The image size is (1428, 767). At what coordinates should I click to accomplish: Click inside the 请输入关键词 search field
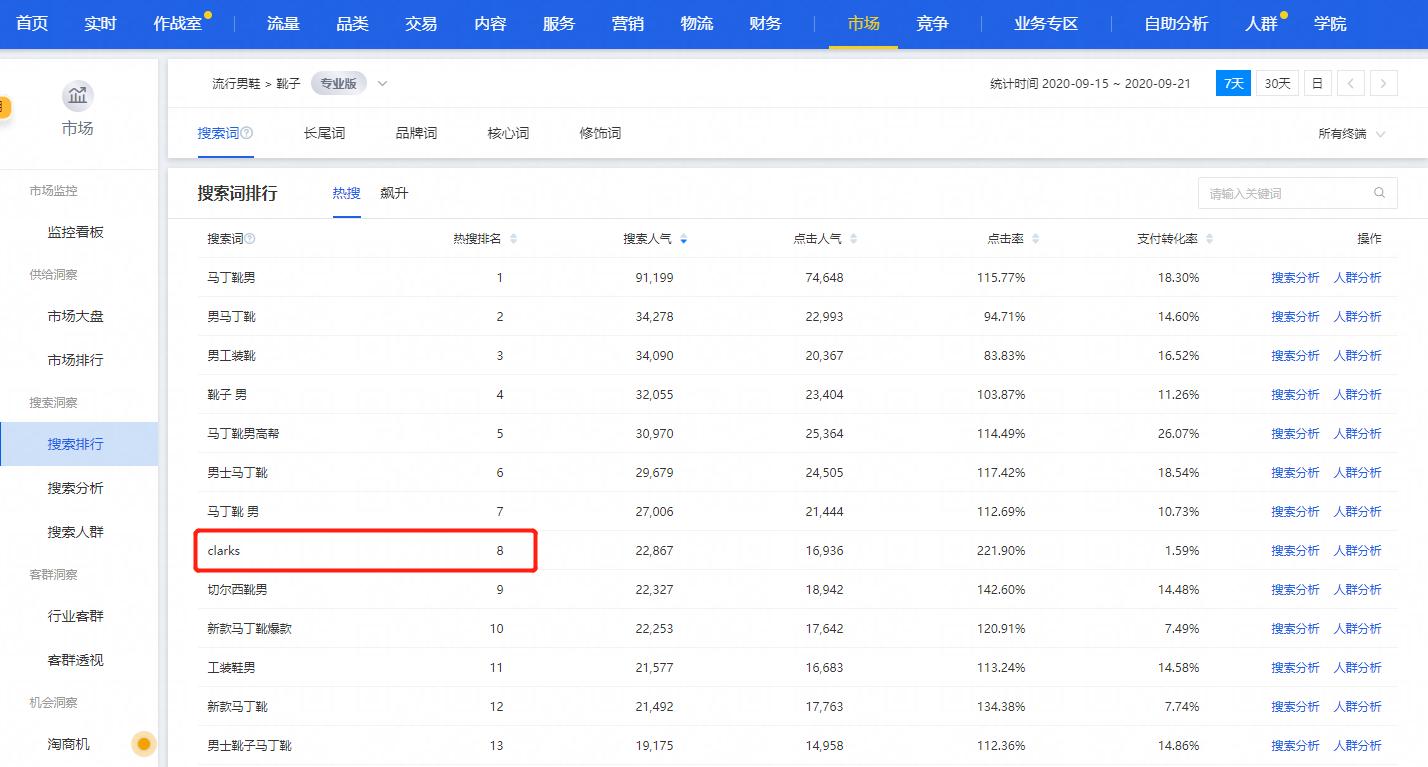[x=1280, y=192]
